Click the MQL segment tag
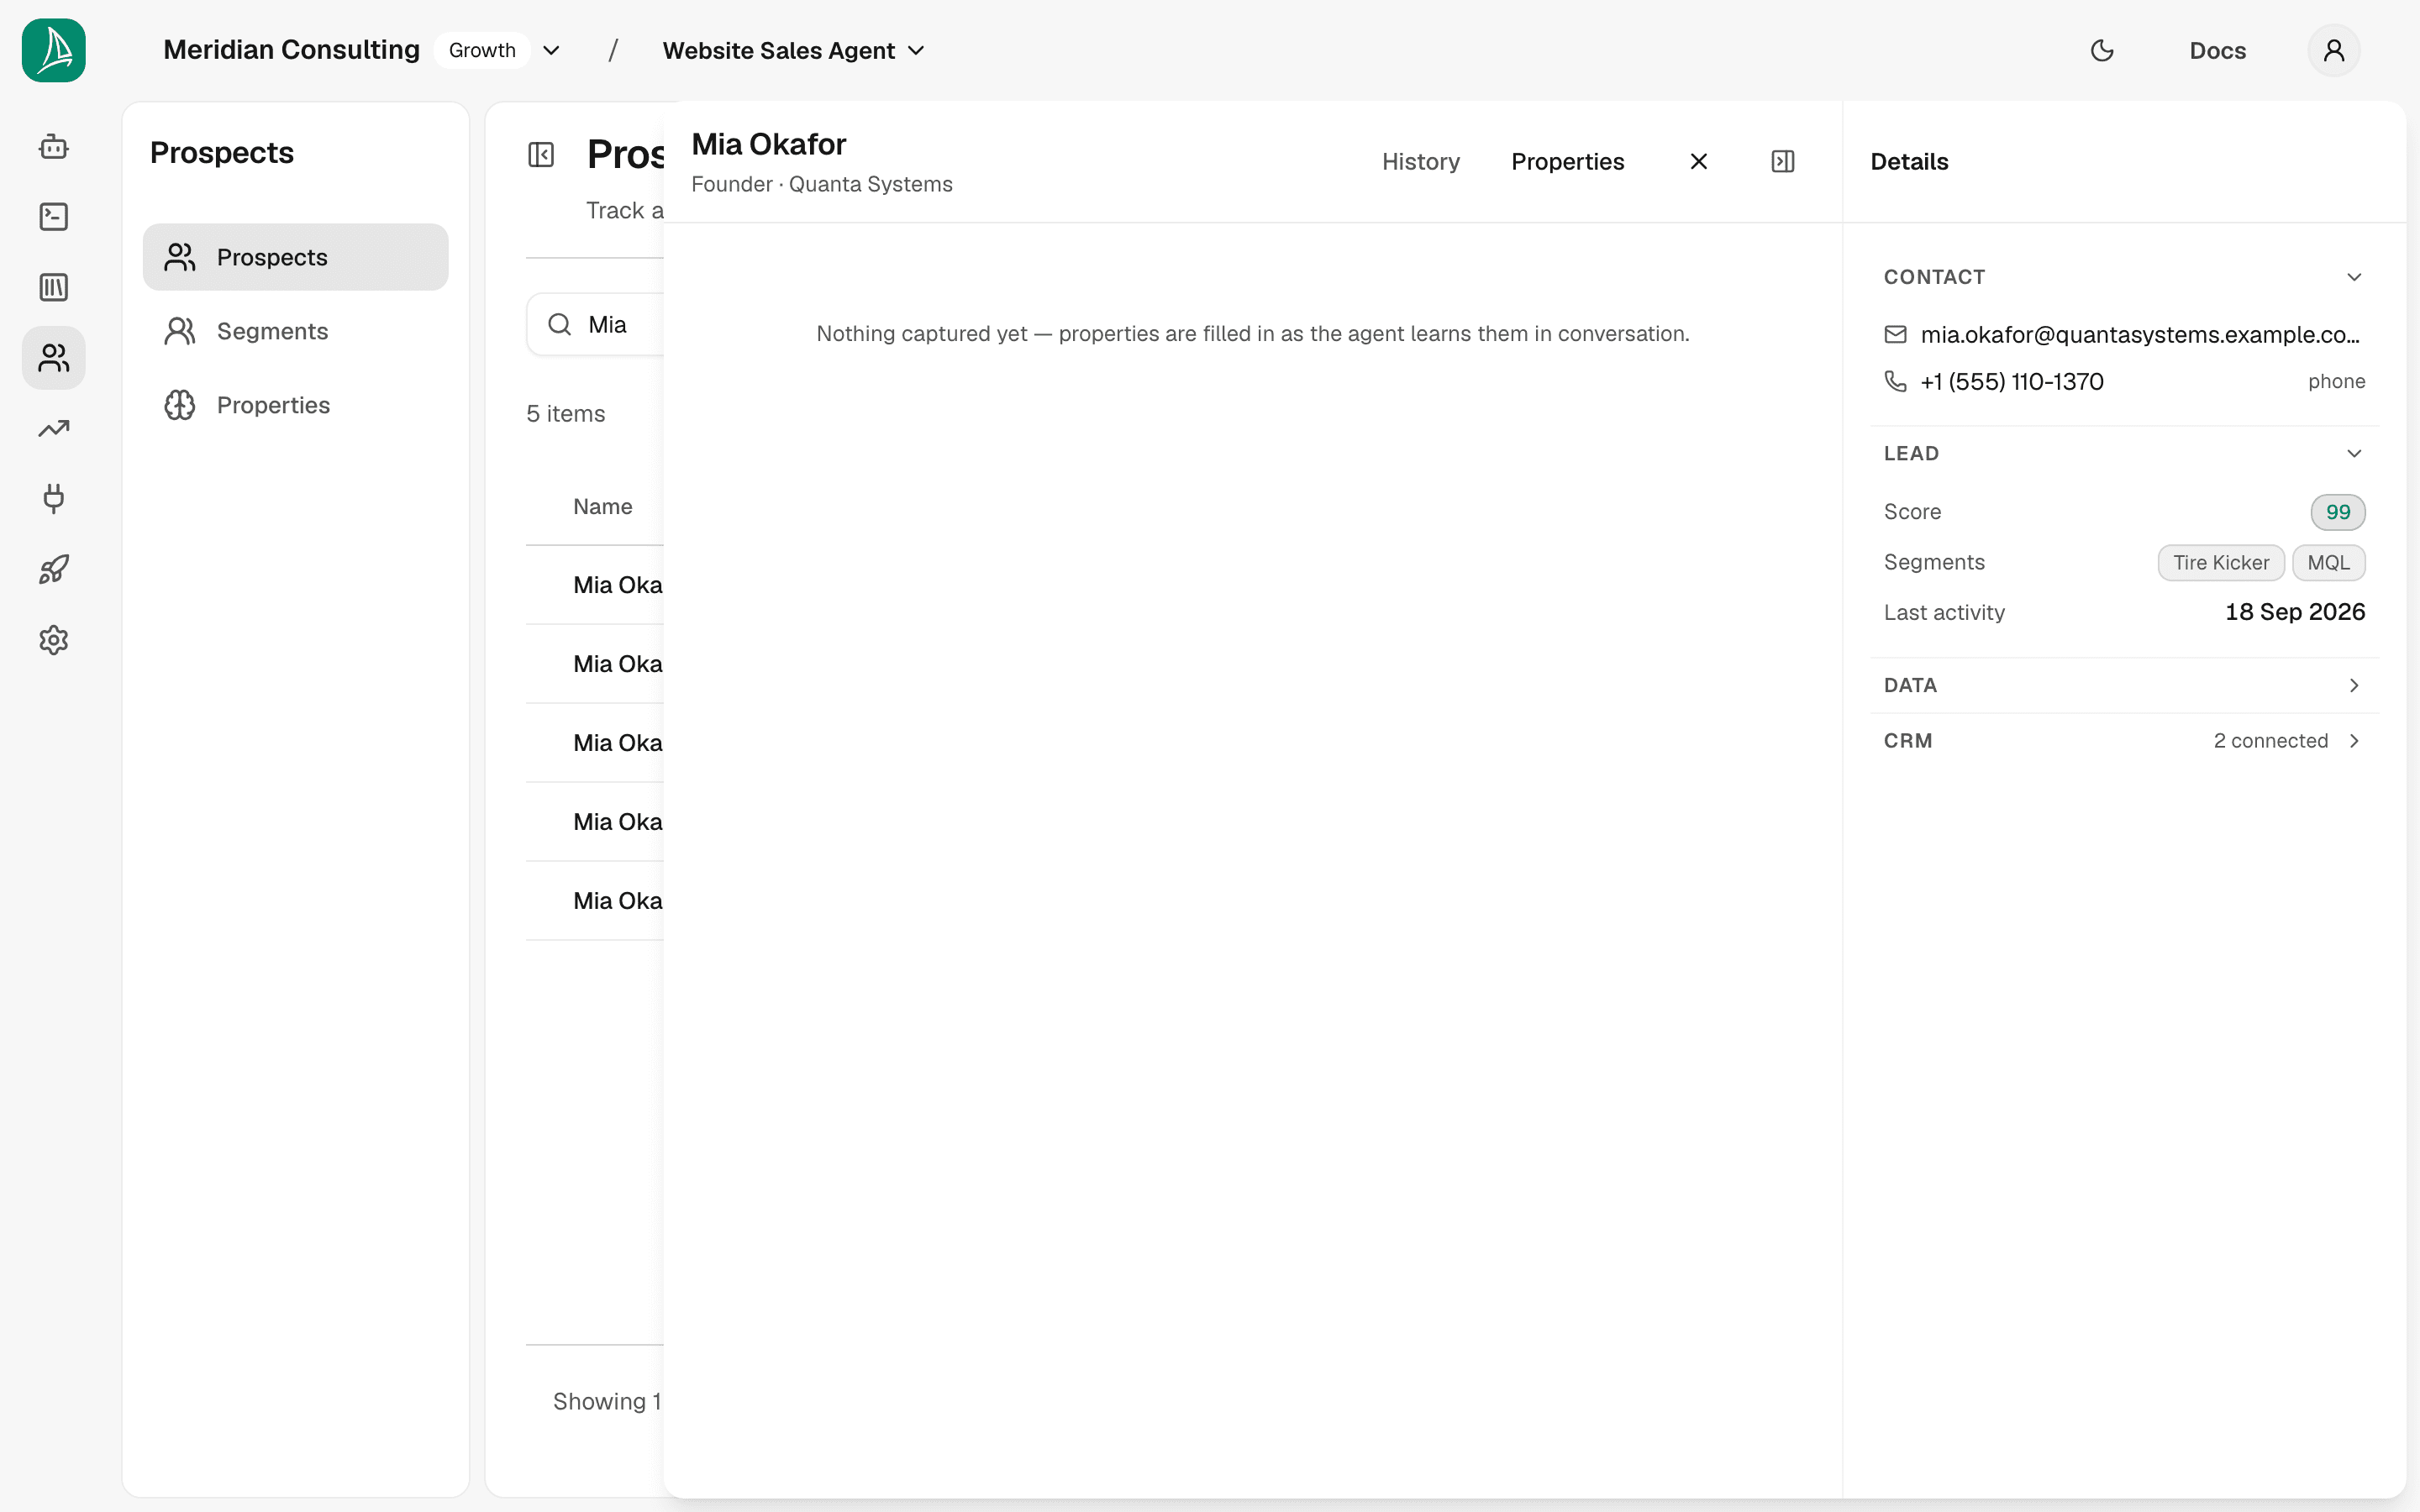This screenshot has width=2420, height=1512. 2329,562
